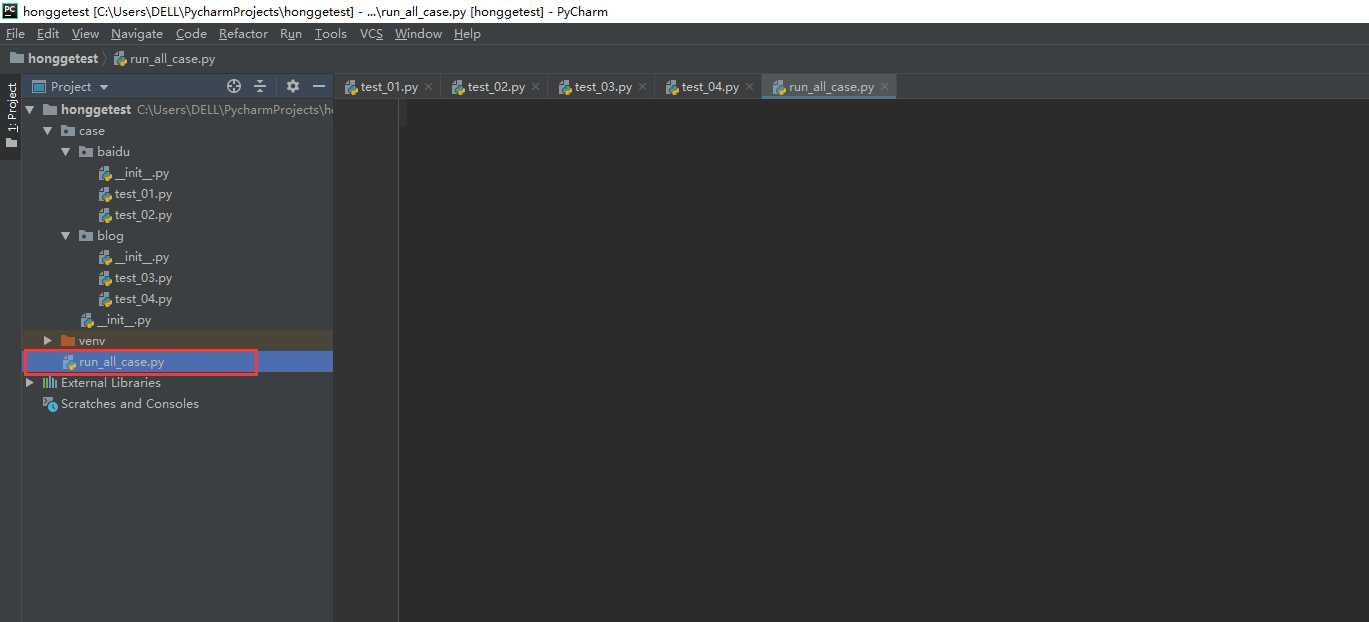Open the Project view dropdown

[x=71, y=87]
